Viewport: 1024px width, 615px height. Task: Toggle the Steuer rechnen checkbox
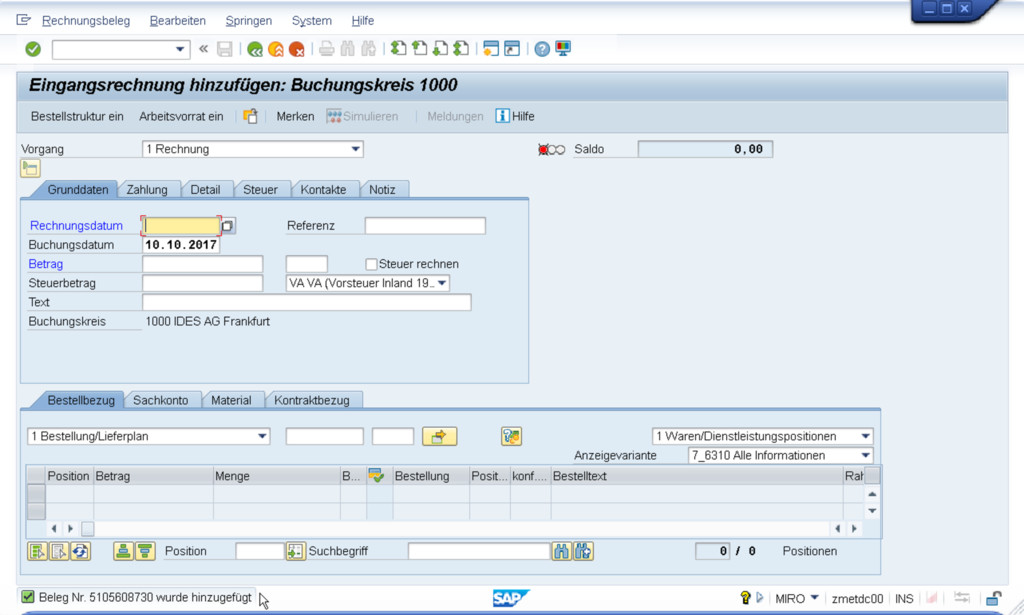(x=371, y=264)
